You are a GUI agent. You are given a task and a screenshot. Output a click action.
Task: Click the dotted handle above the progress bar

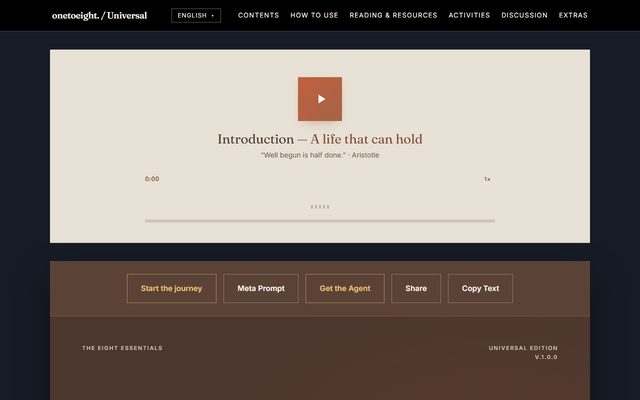(x=320, y=207)
